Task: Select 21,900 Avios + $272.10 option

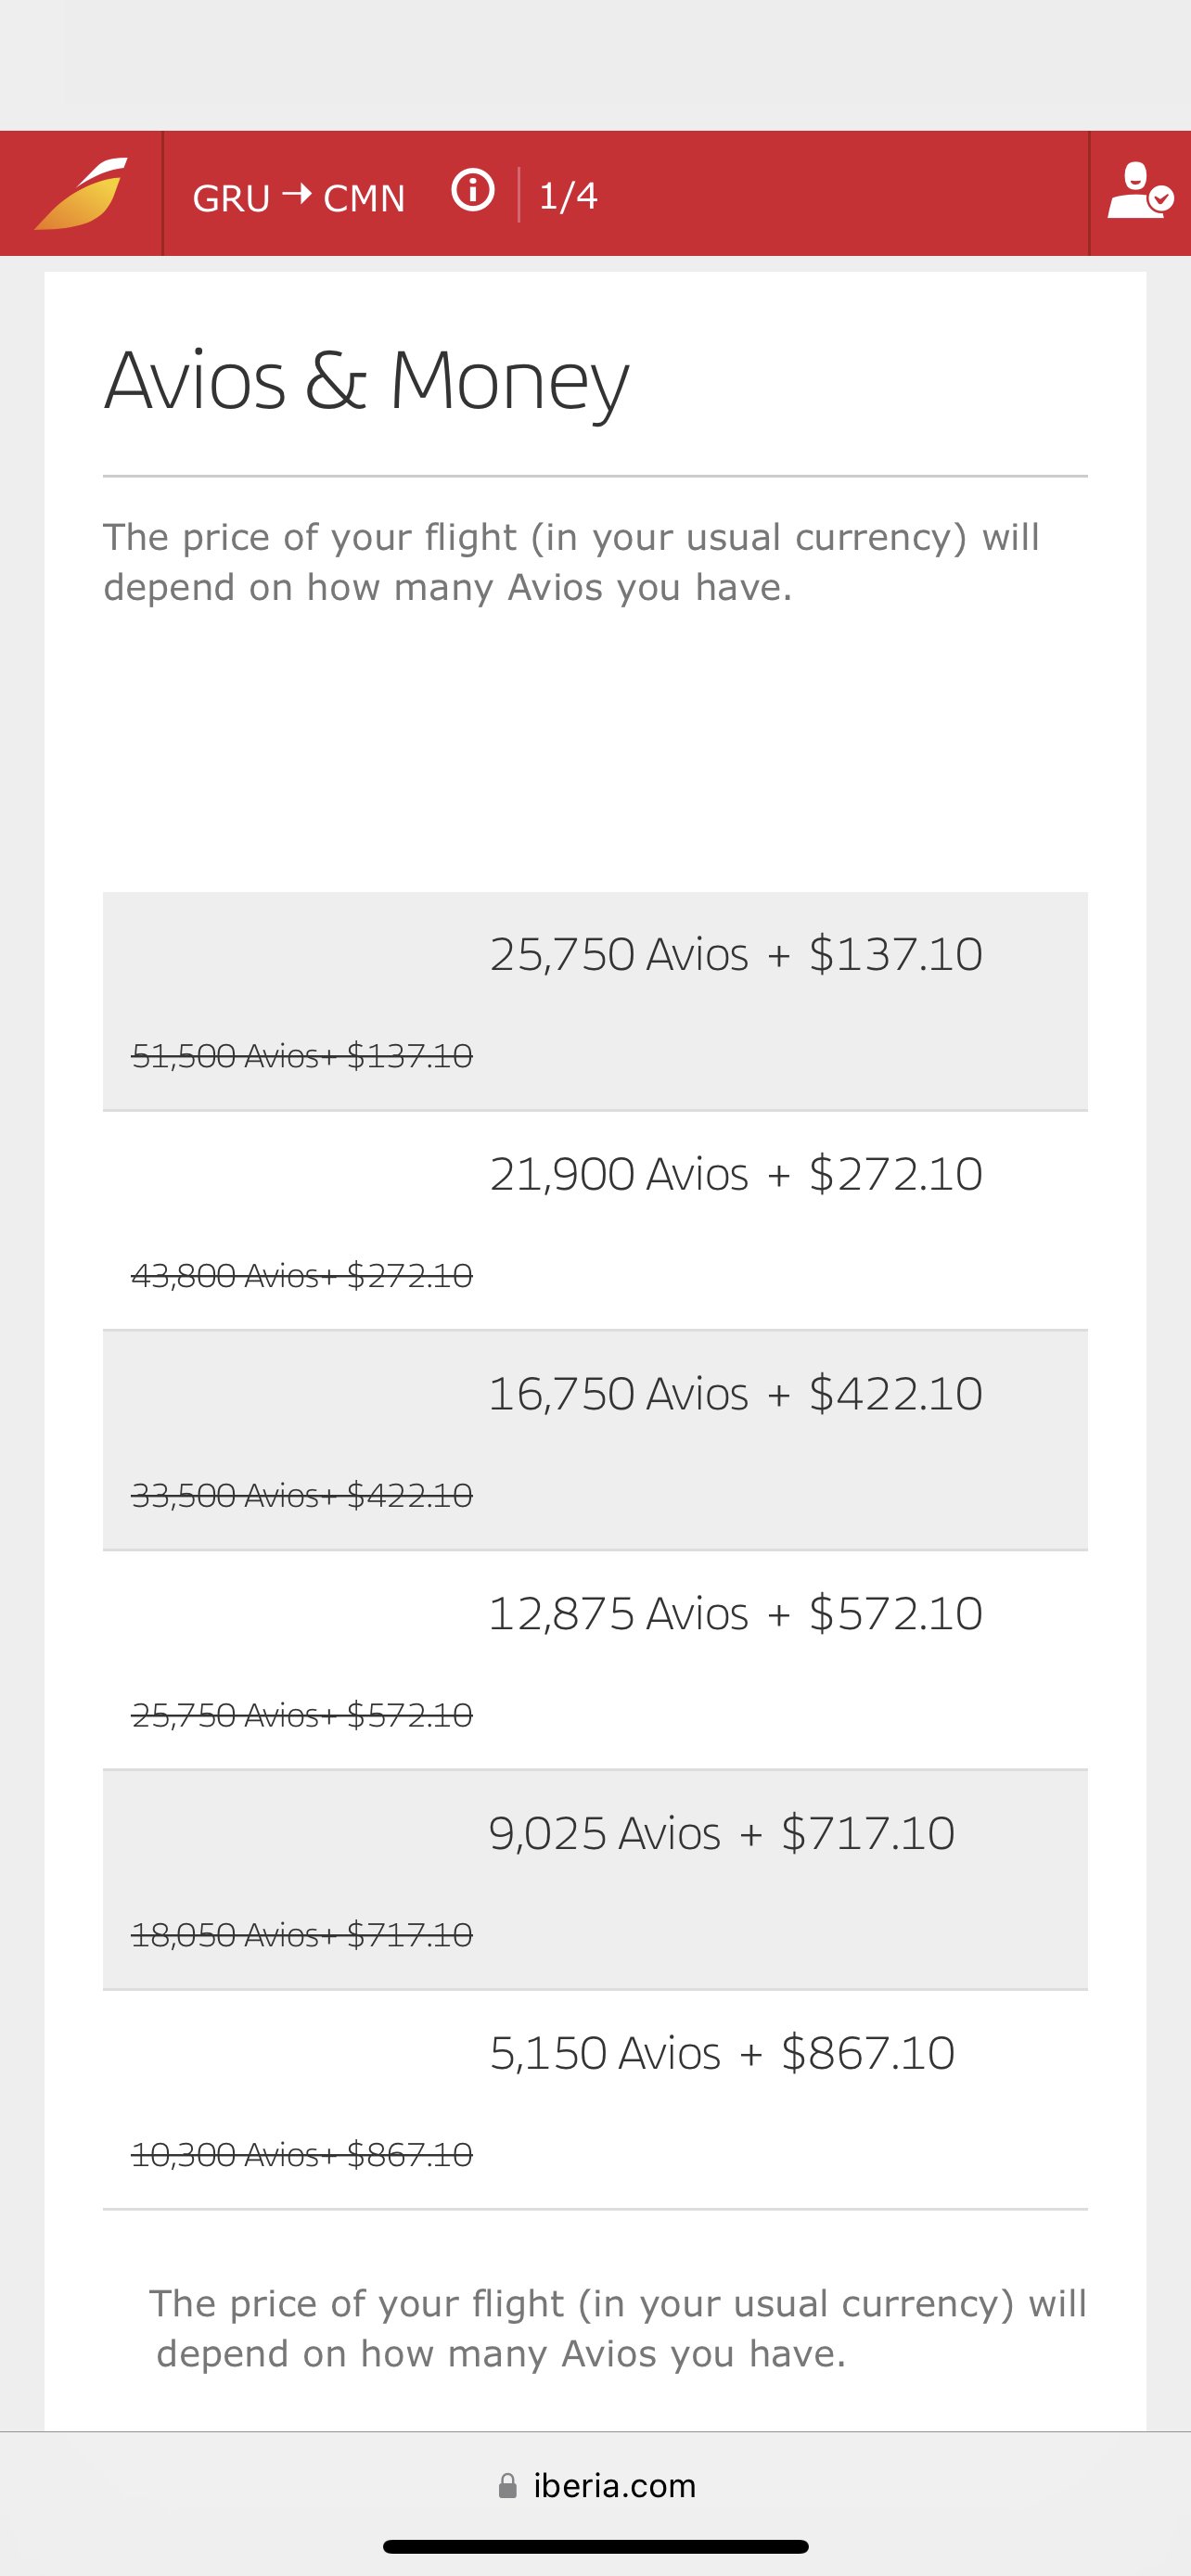Action: (x=595, y=1221)
